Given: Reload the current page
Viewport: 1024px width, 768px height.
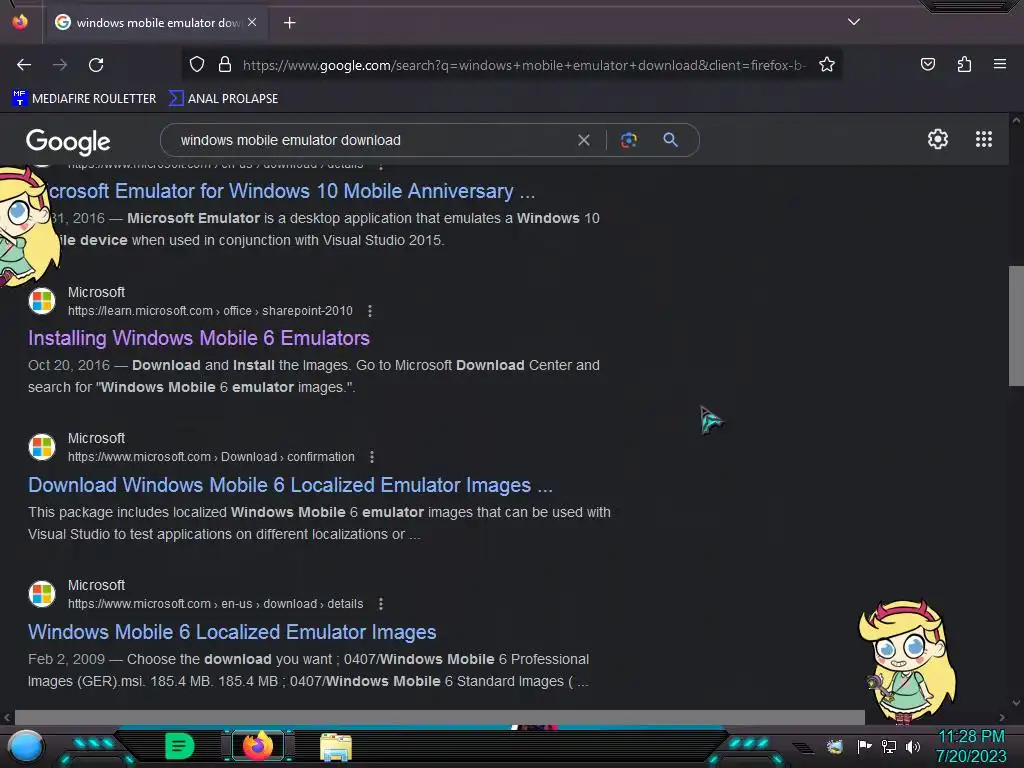Looking at the screenshot, I should [x=96, y=65].
